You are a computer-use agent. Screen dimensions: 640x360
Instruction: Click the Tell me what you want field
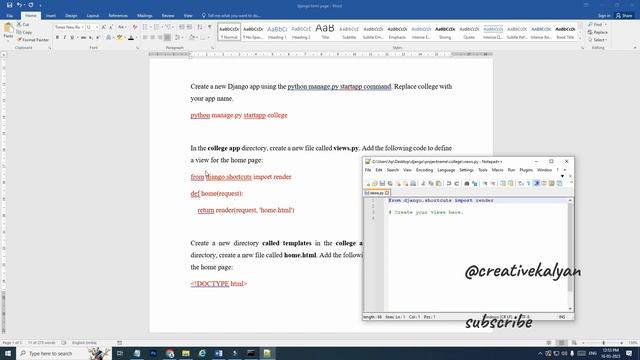tap(231, 16)
